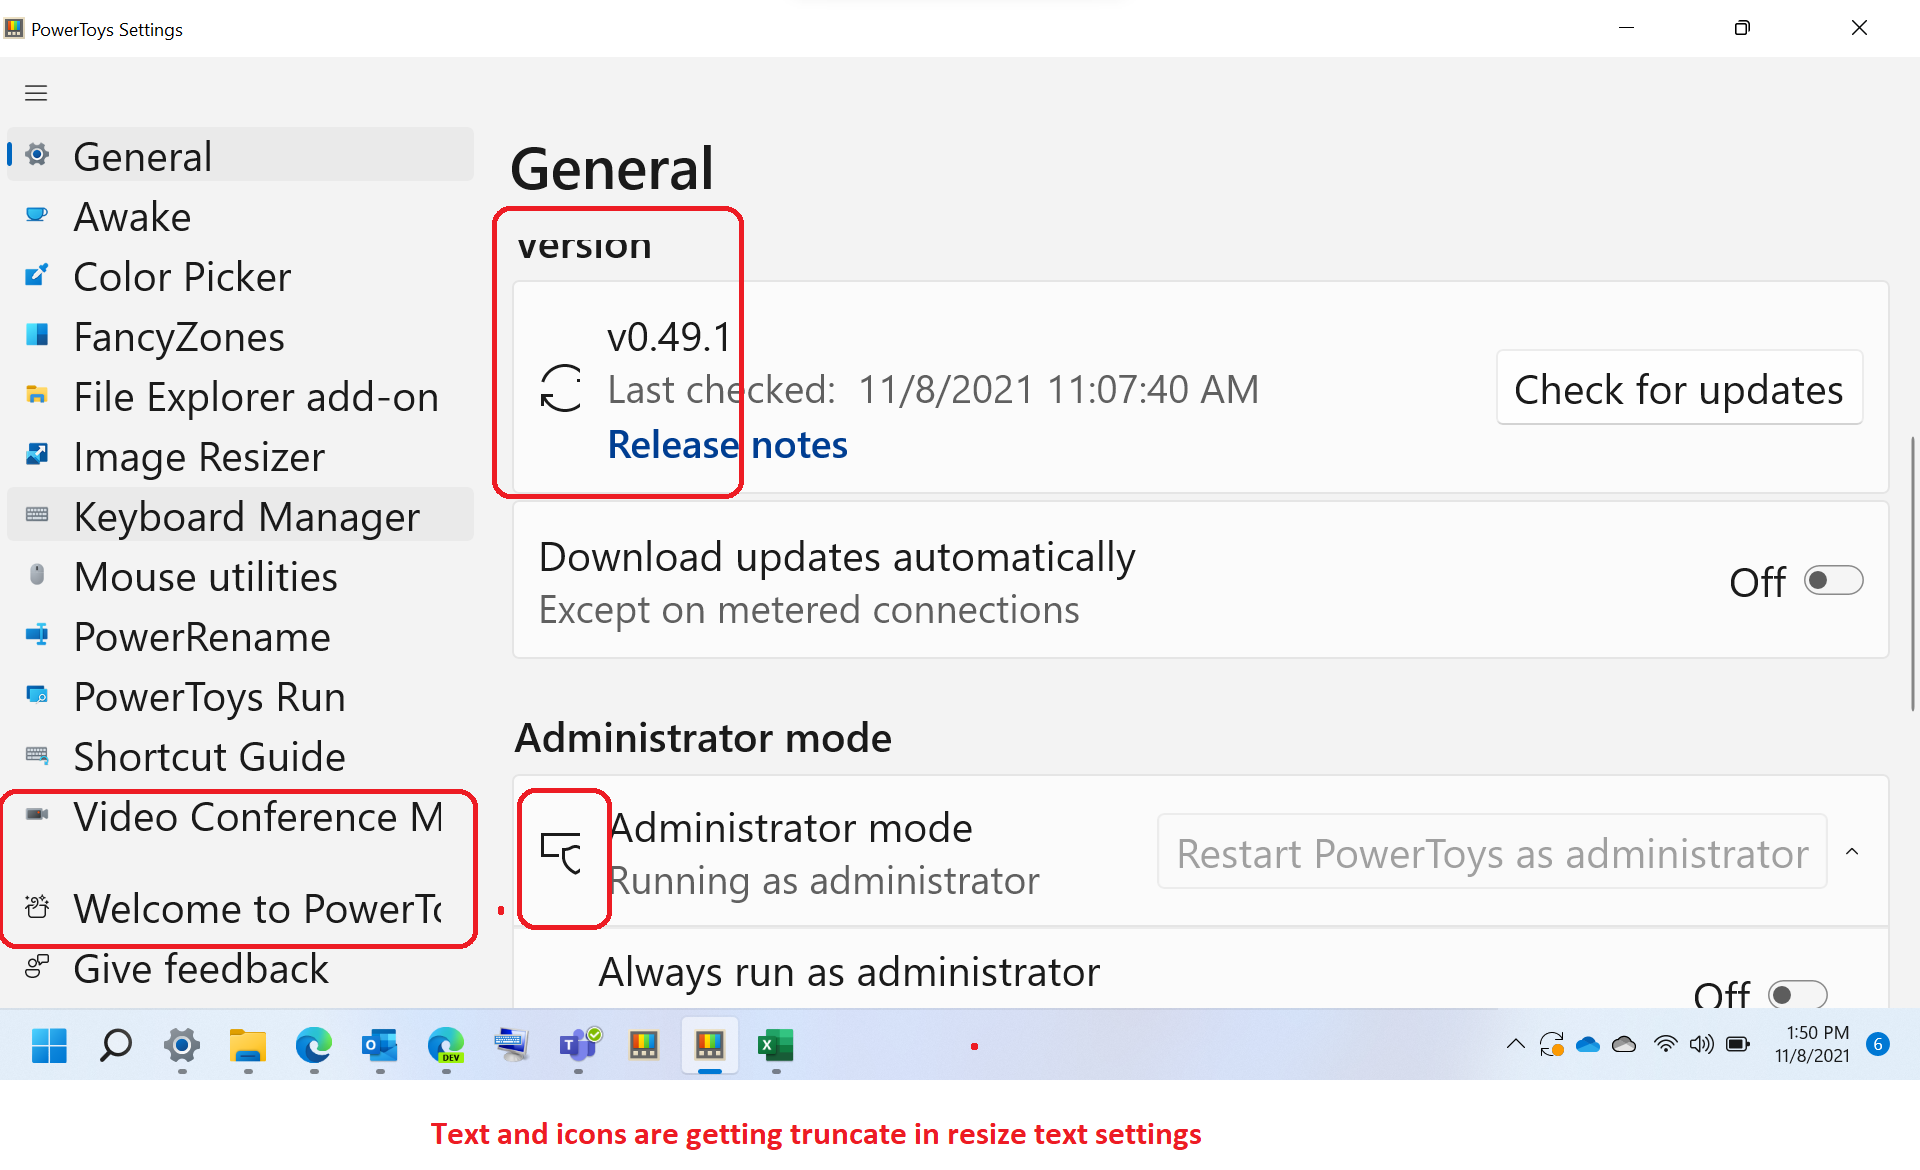Turn on Always run as administrator
Viewport: 1920px width, 1170px height.
click(x=1797, y=993)
